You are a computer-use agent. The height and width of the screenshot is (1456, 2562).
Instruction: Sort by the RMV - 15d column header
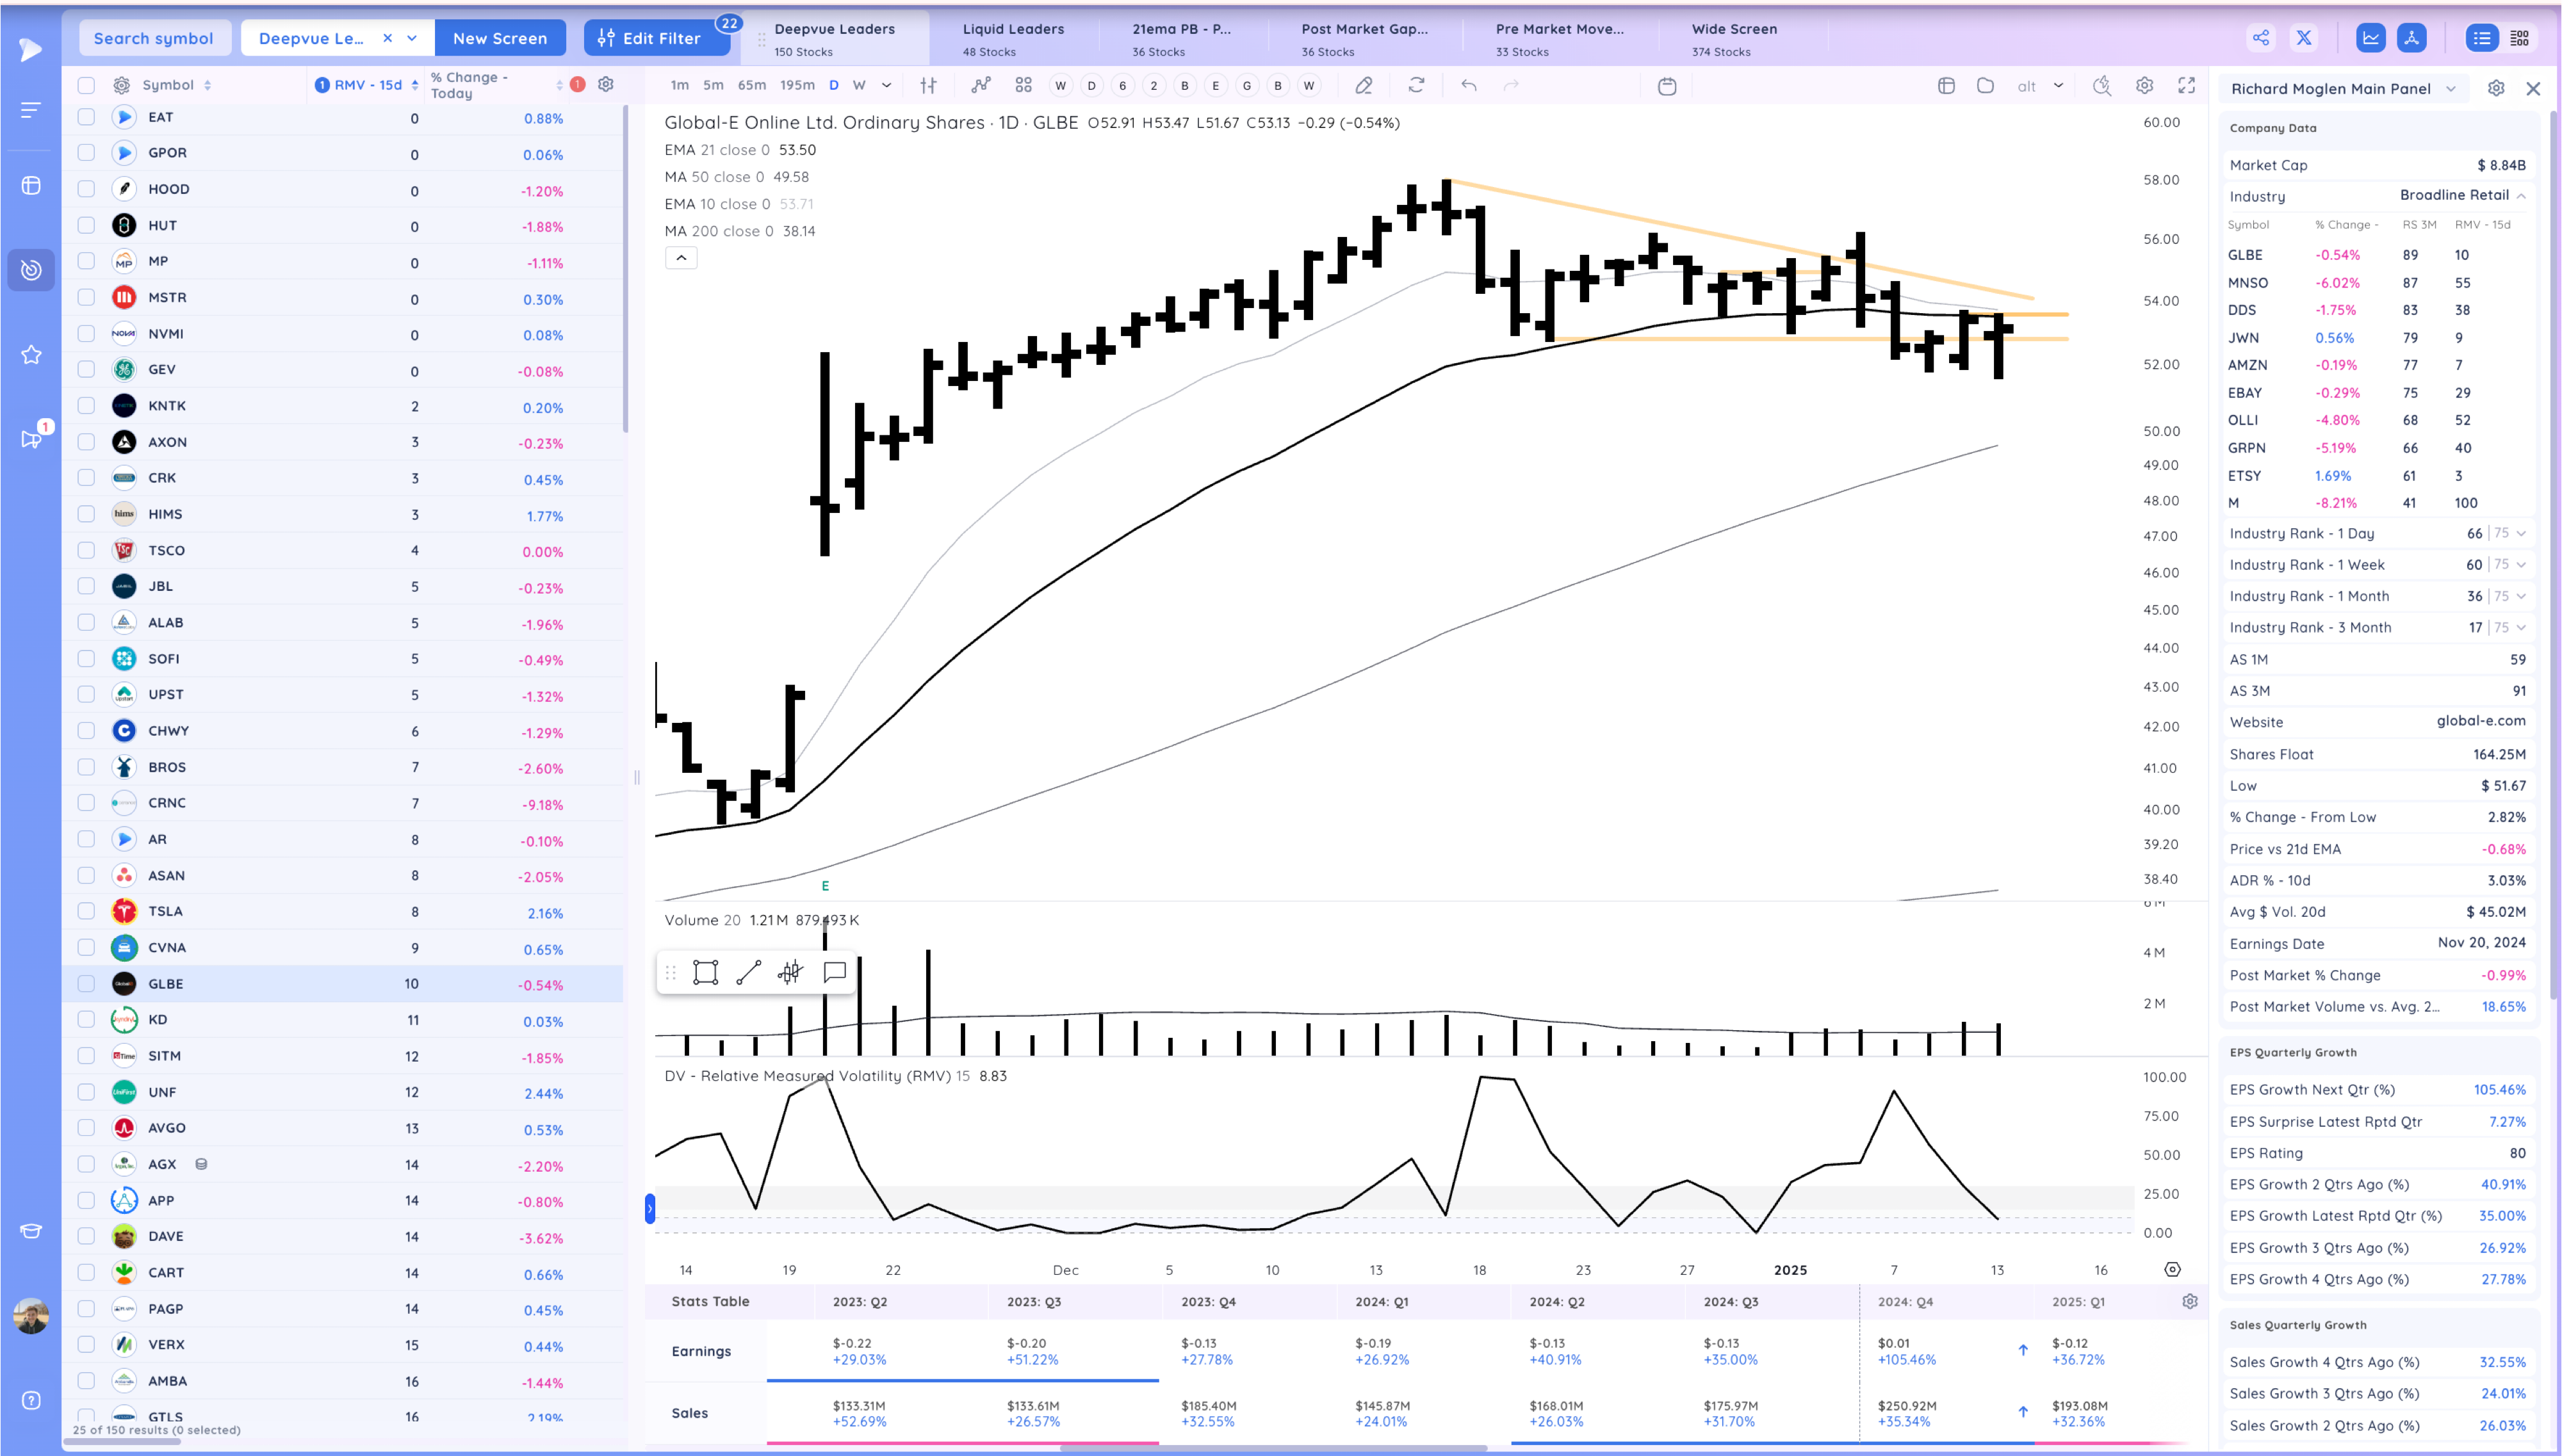coord(368,85)
